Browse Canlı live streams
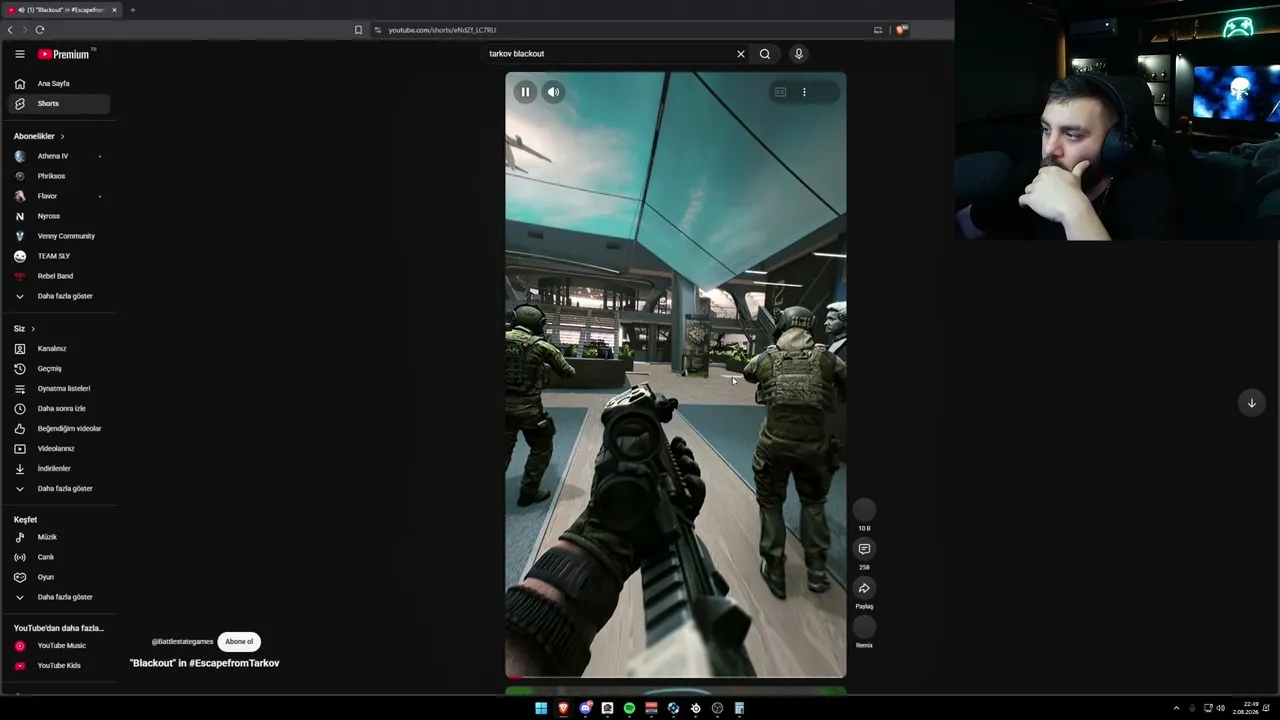 click(60, 557)
